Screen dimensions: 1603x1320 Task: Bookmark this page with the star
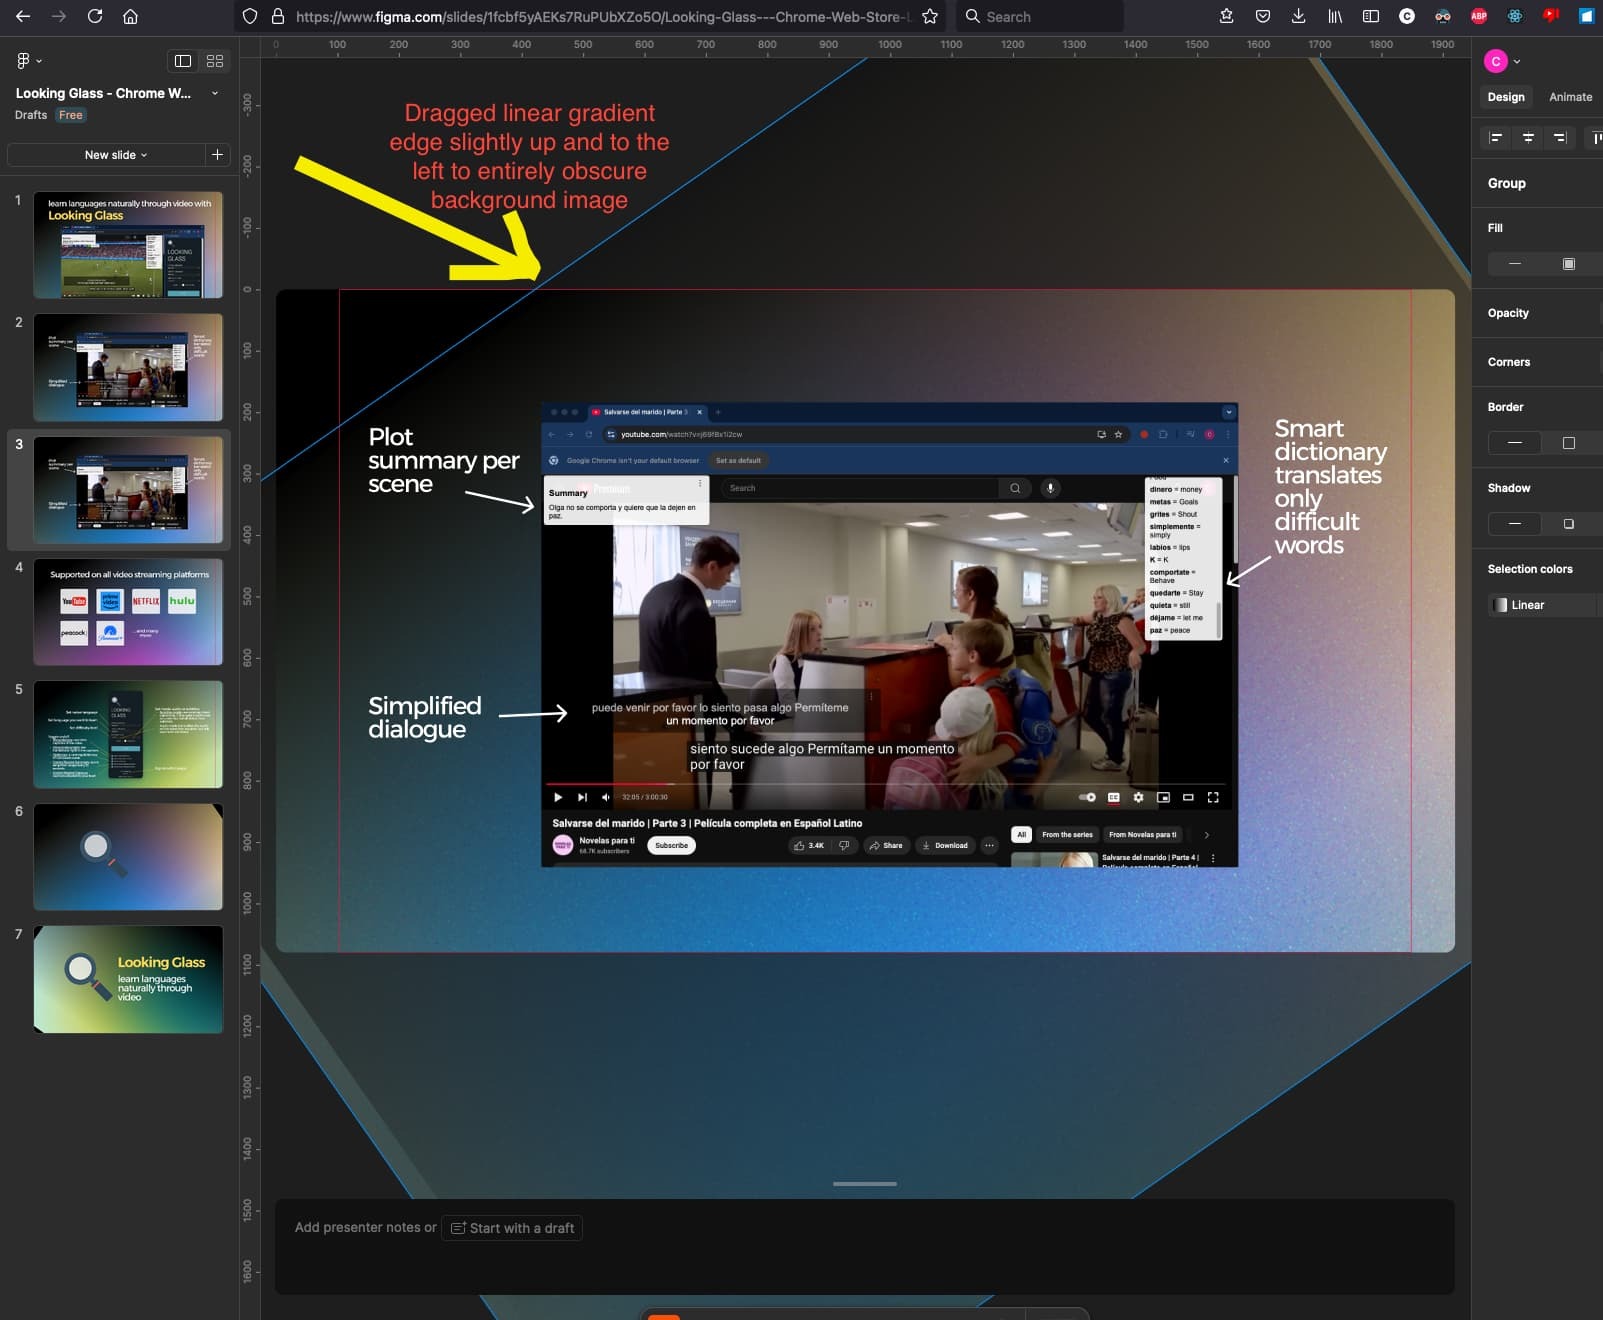coord(930,16)
